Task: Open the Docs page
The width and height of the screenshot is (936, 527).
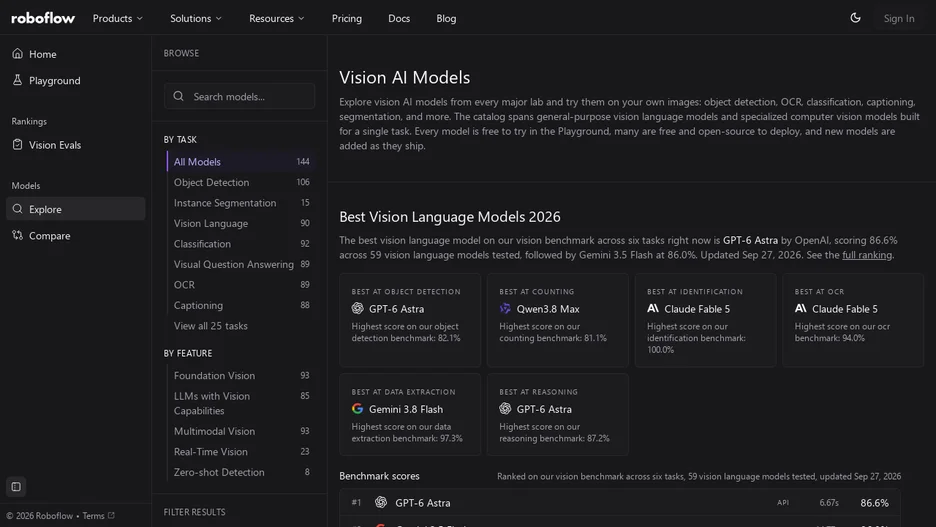Action: (399, 19)
